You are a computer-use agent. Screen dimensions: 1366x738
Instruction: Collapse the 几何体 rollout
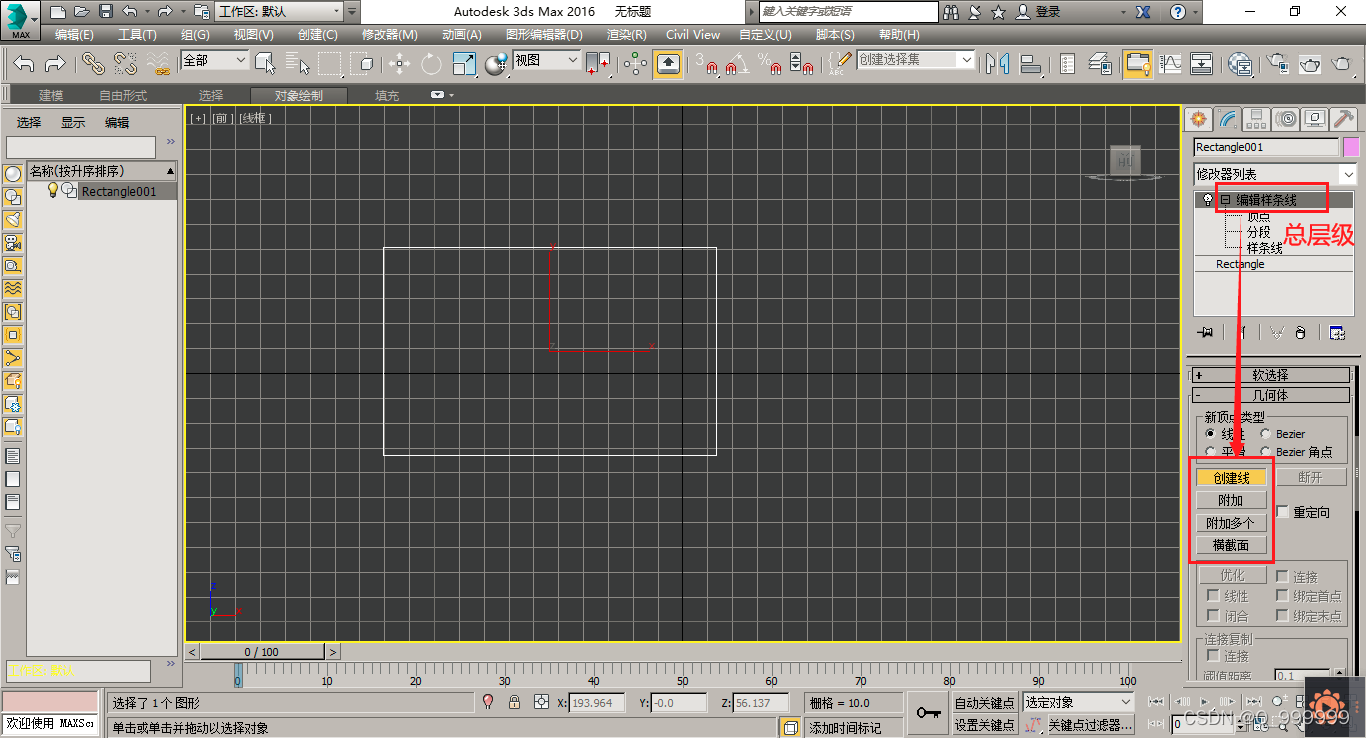click(1270, 395)
